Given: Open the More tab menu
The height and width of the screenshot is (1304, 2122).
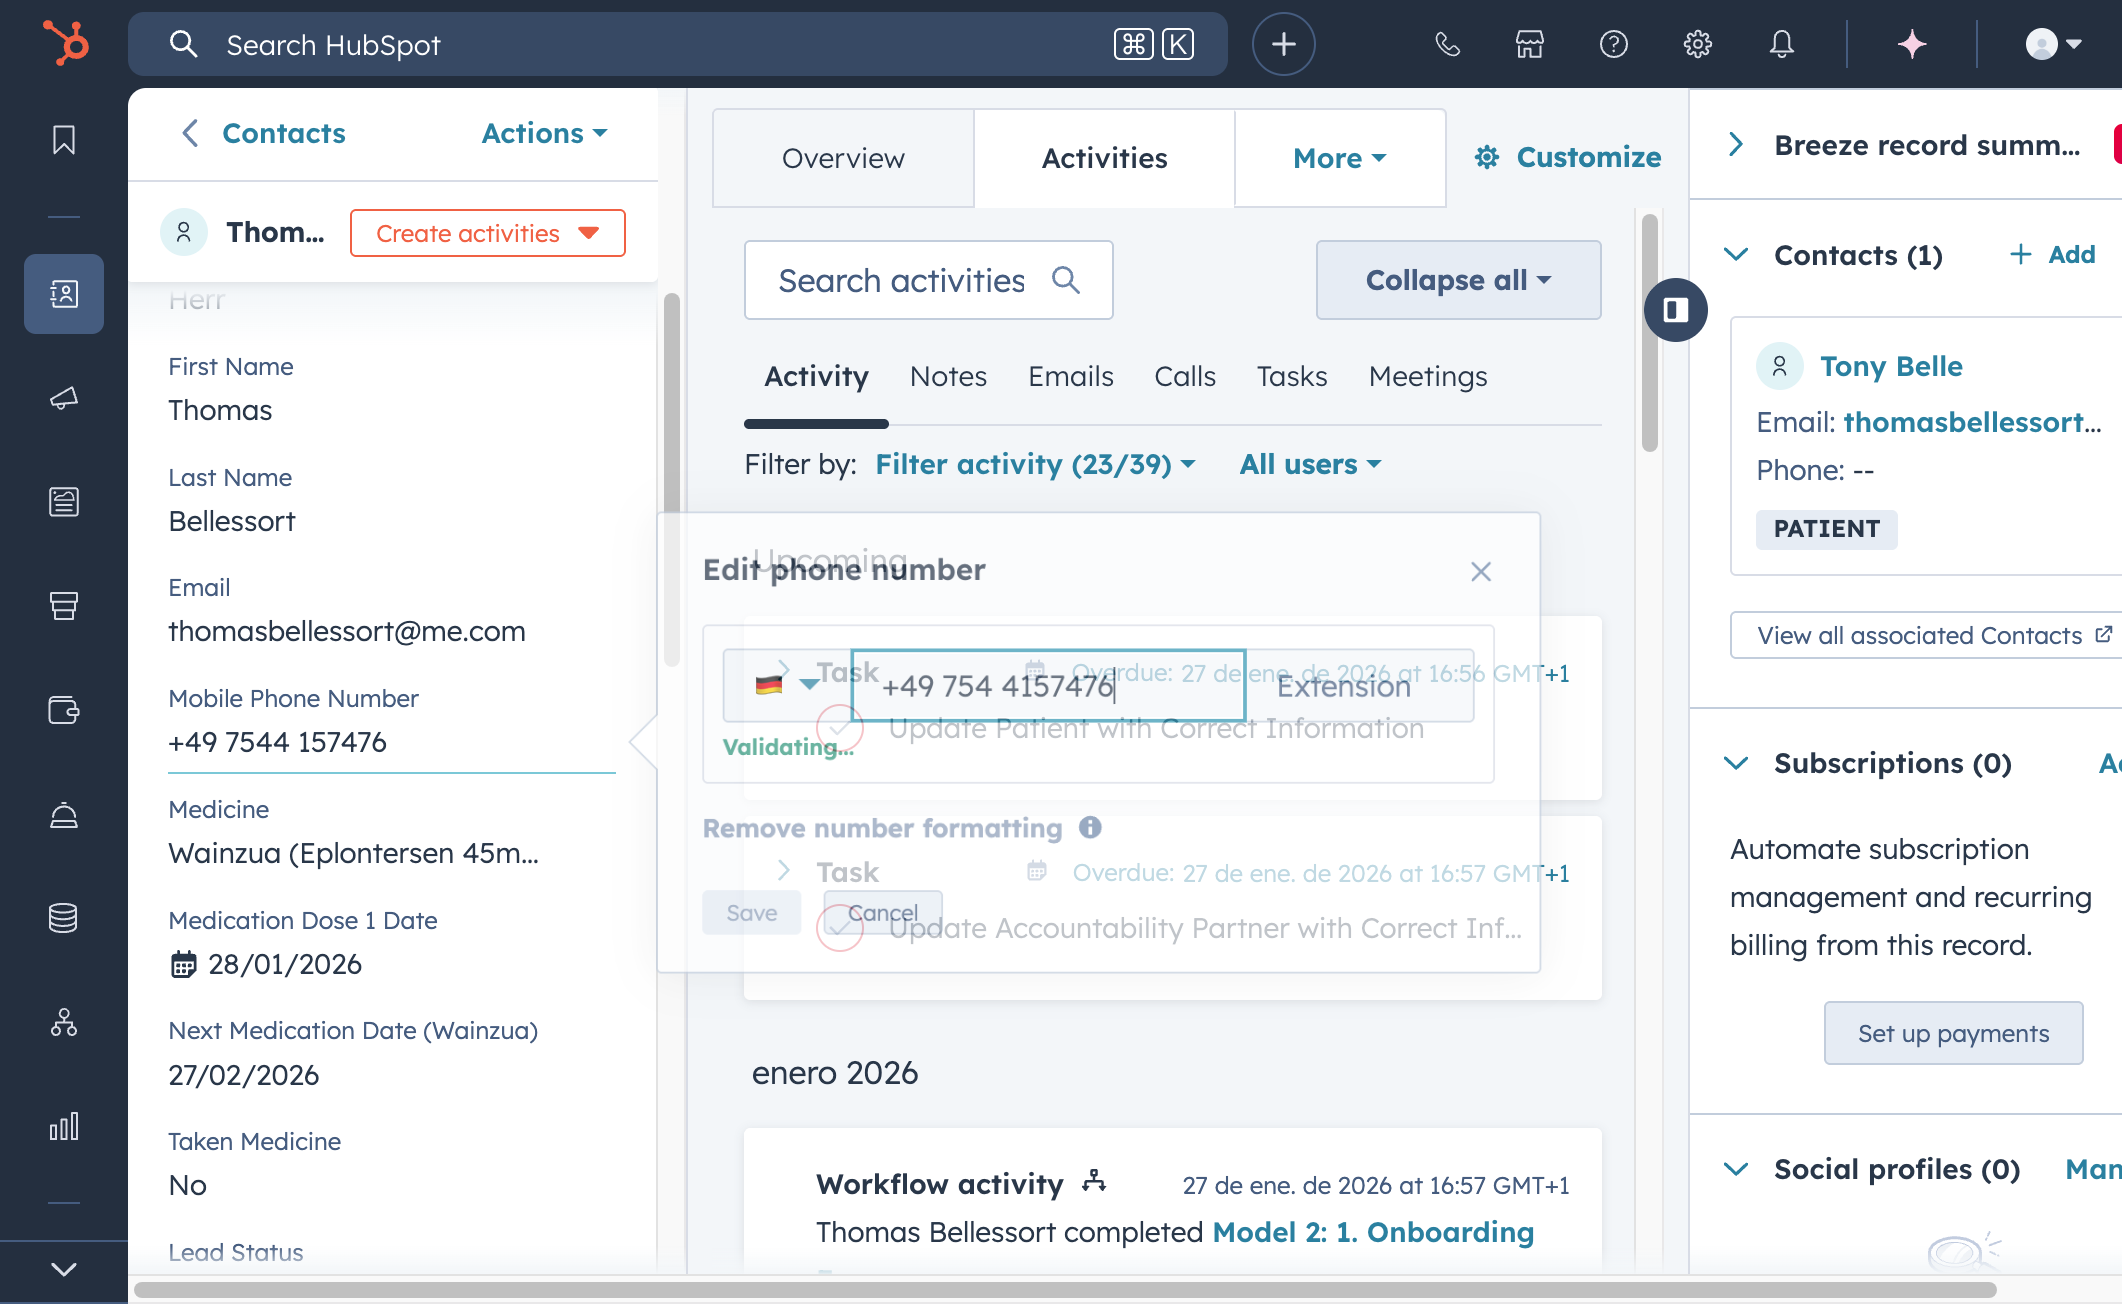Looking at the screenshot, I should [1340, 158].
